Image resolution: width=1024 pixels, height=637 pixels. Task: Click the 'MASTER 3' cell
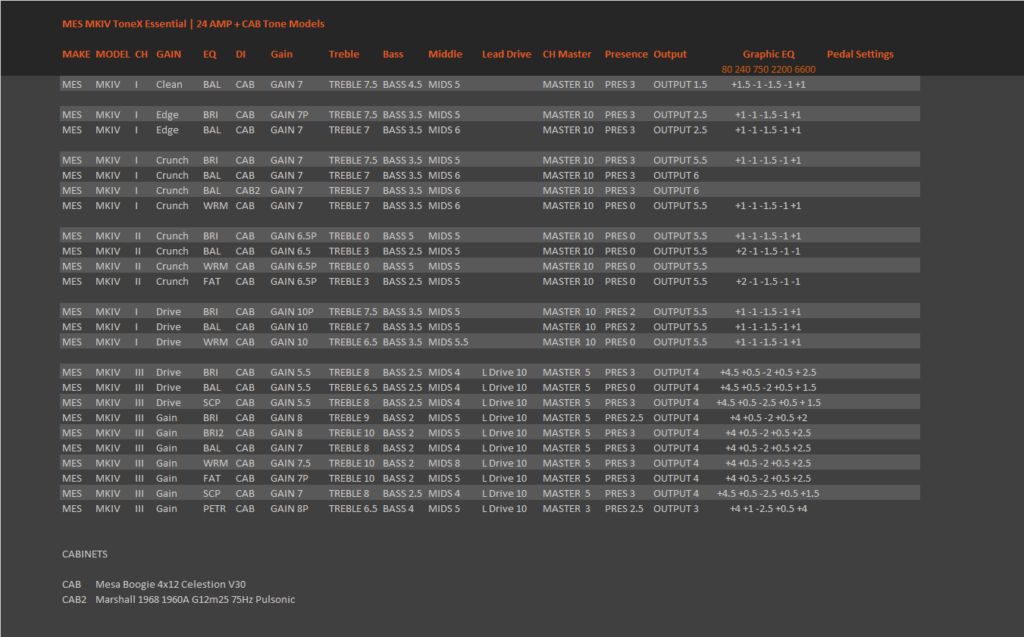click(x=566, y=508)
